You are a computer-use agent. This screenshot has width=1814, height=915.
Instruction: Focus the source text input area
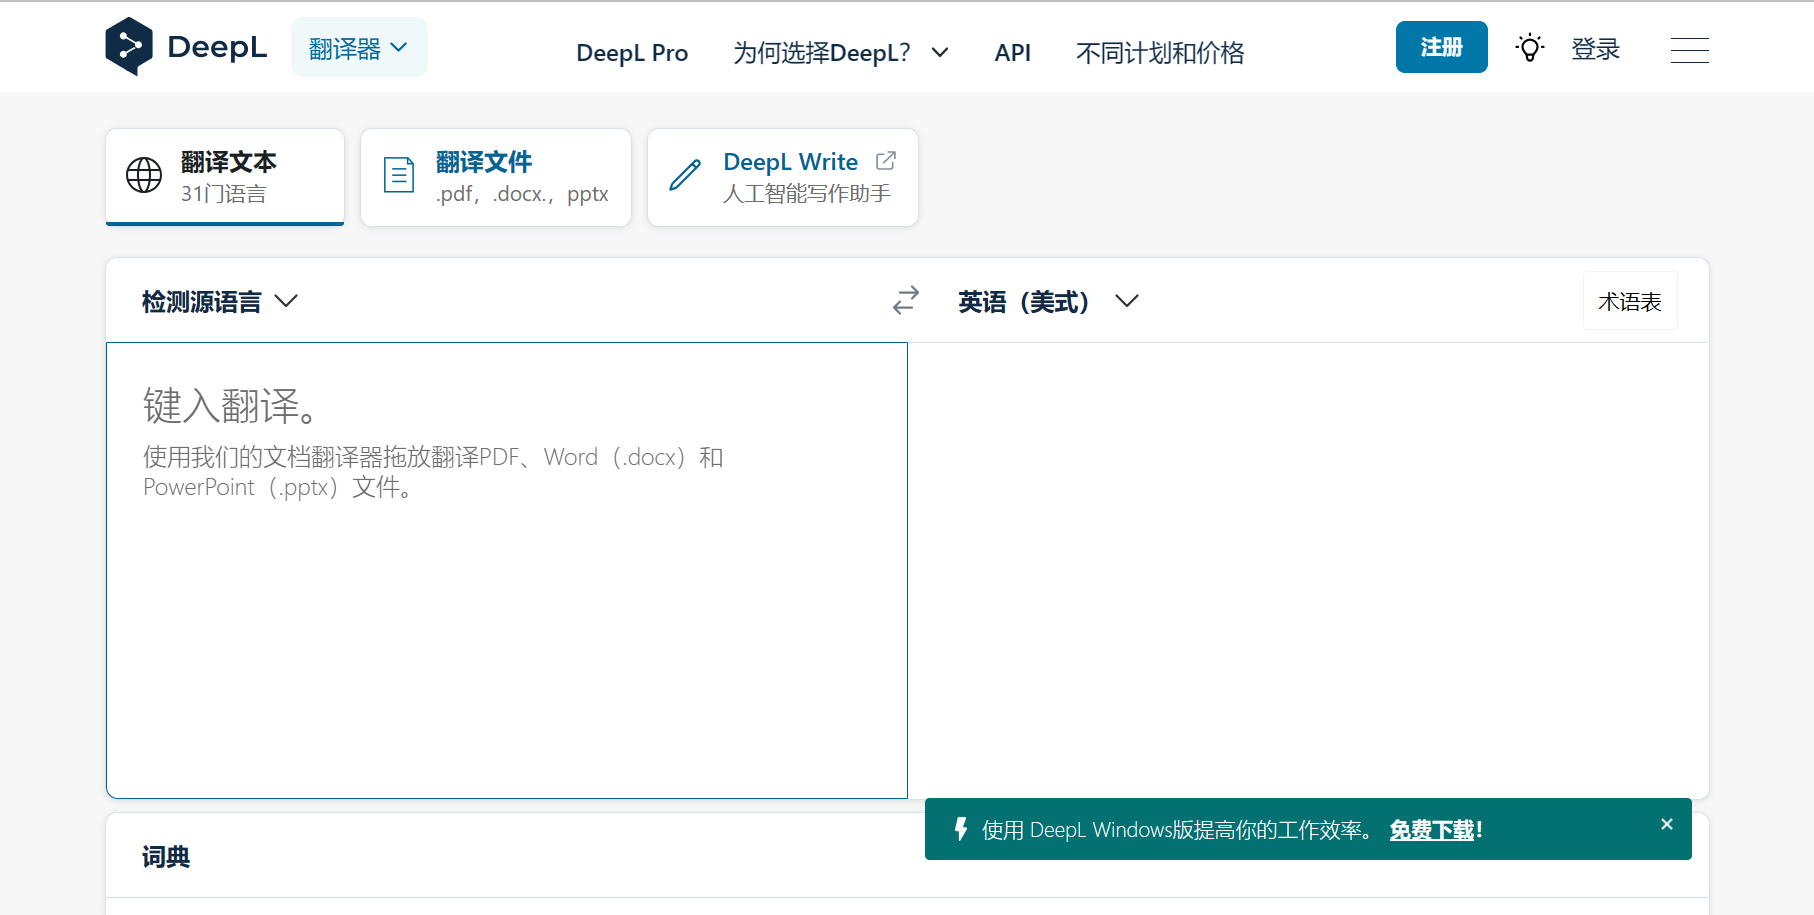click(507, 570)
